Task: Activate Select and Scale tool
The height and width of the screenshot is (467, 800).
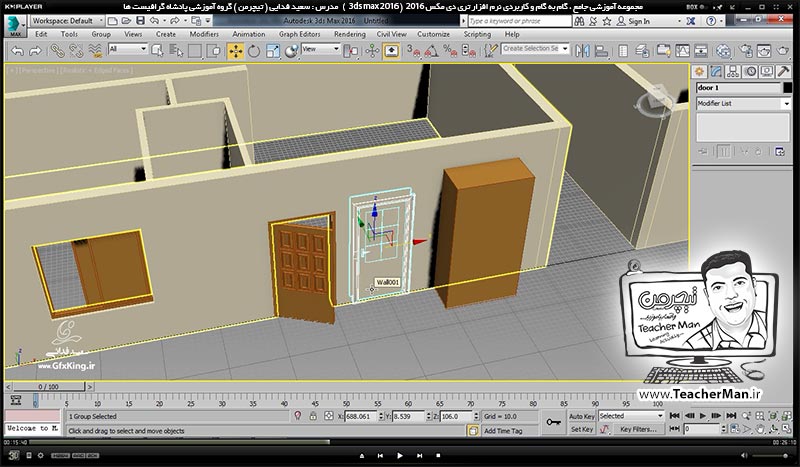Action: (x=272, y=51)
